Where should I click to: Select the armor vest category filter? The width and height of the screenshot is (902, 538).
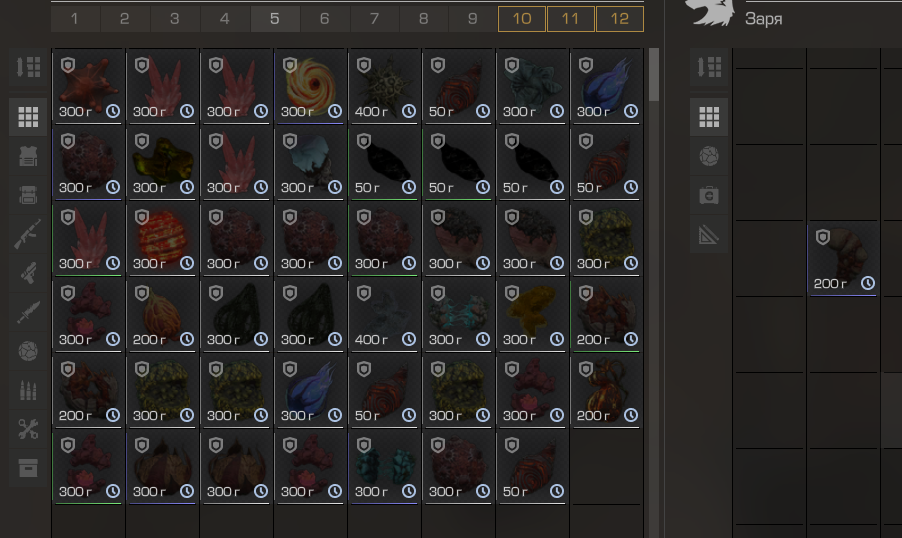pos(28,156)
